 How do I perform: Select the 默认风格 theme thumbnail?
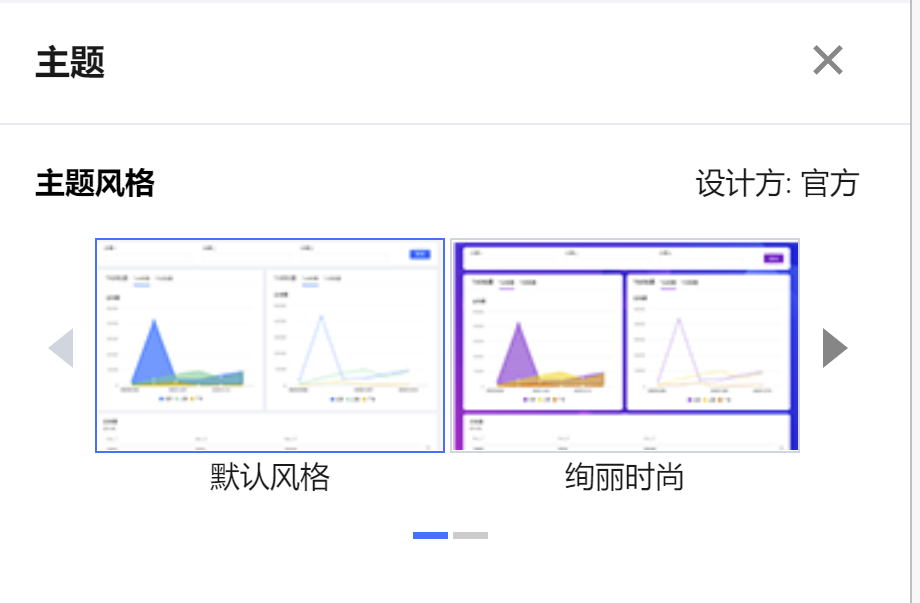pyautogui.click(x=270, y=345)
